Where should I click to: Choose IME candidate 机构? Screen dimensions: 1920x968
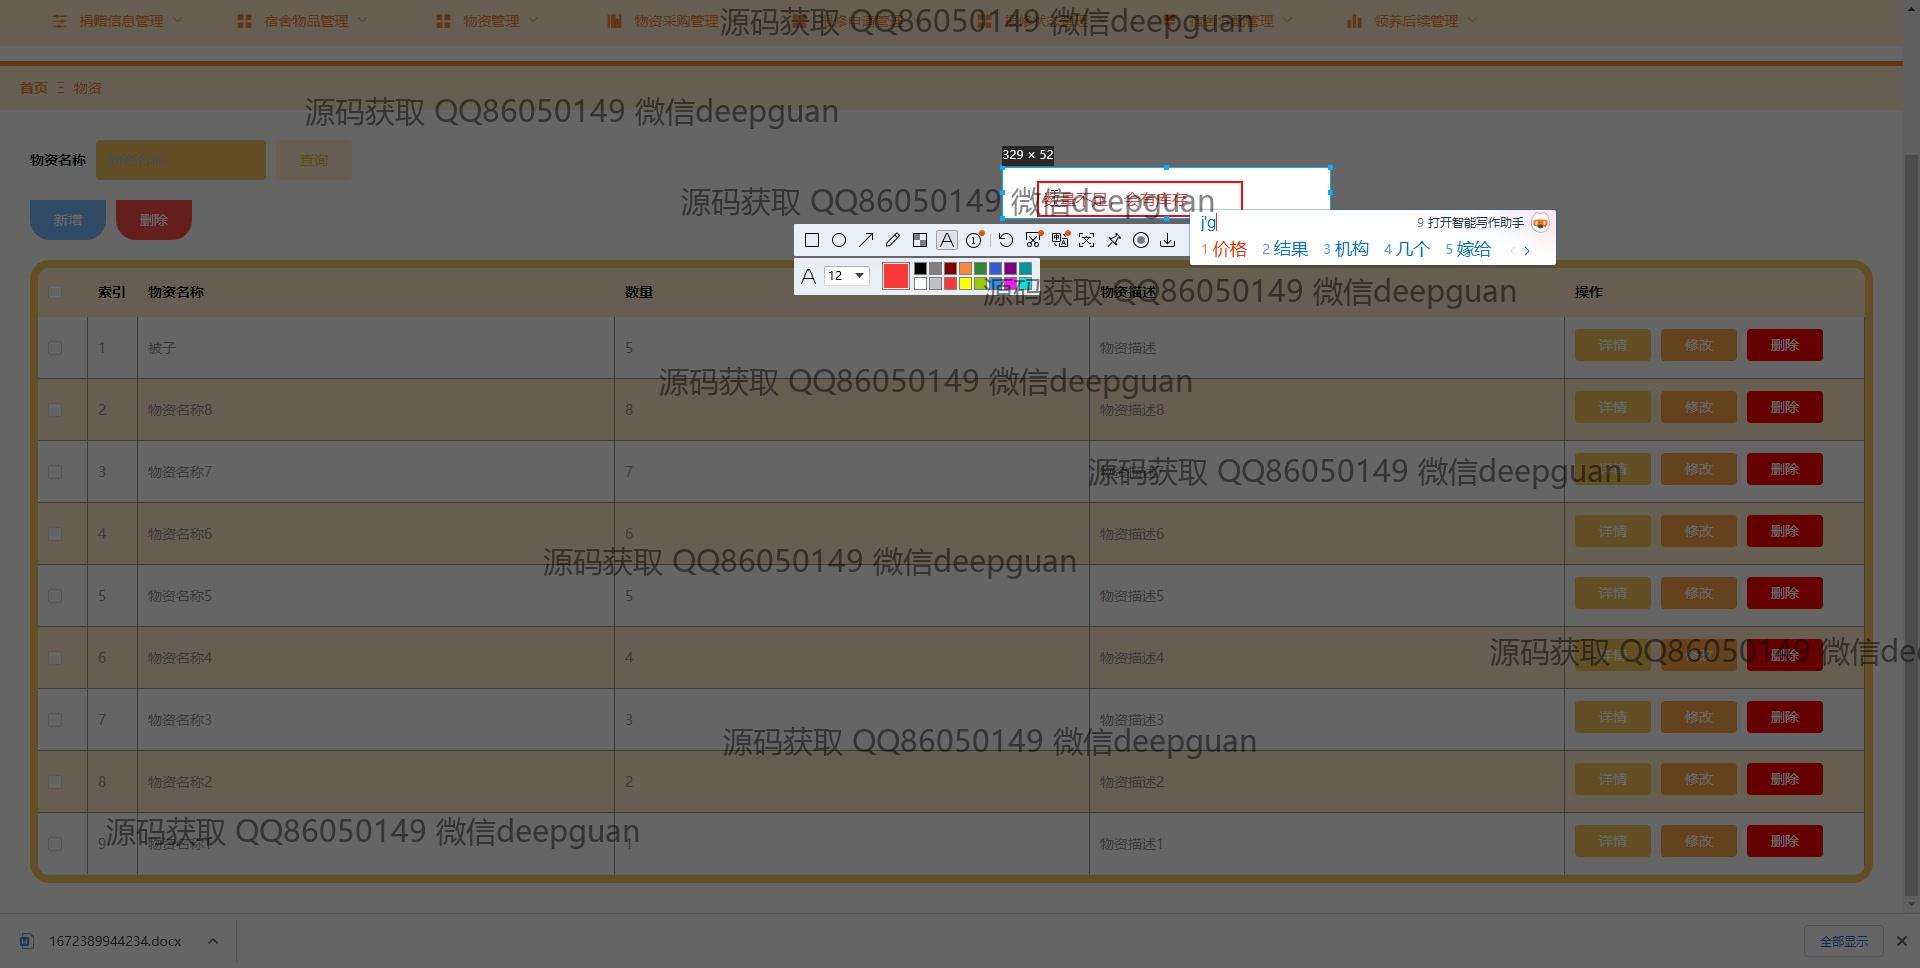point(1346,249)
